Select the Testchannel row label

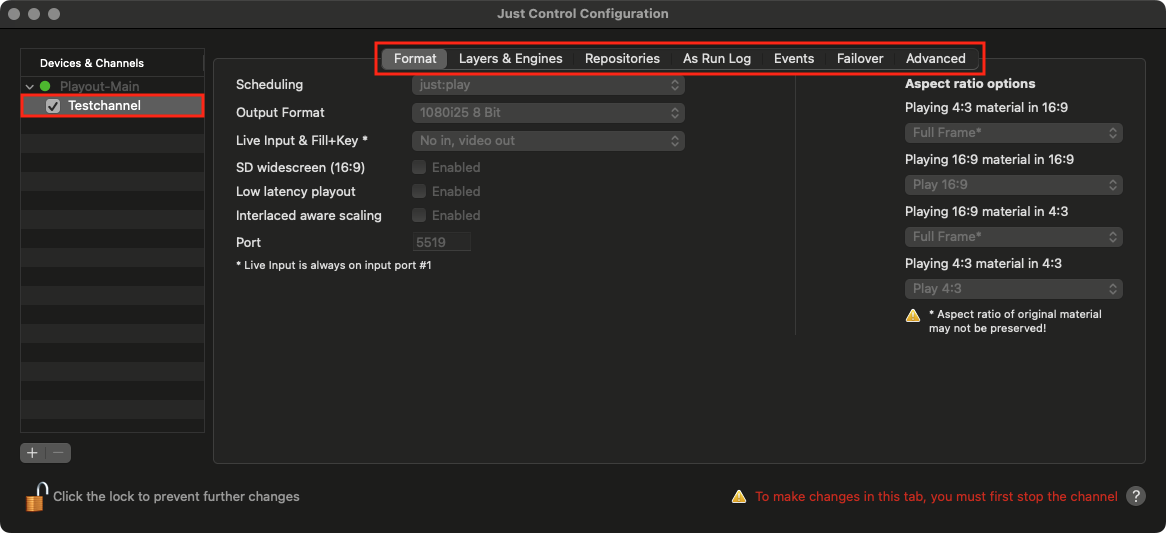104,106
